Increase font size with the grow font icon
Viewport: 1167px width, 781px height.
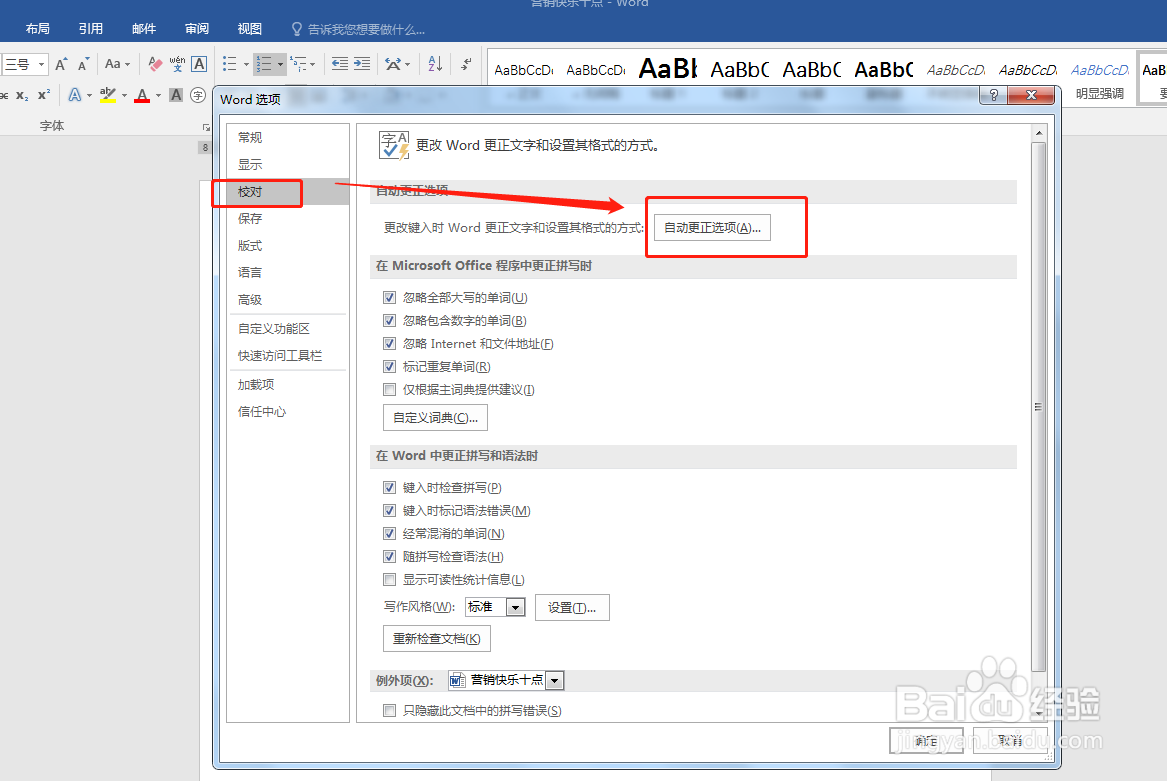[62, 64]
